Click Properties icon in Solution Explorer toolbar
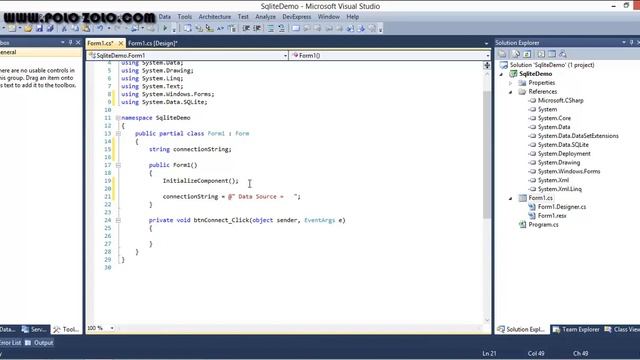Screen dimensions: 640x360 tap(502, 54)
